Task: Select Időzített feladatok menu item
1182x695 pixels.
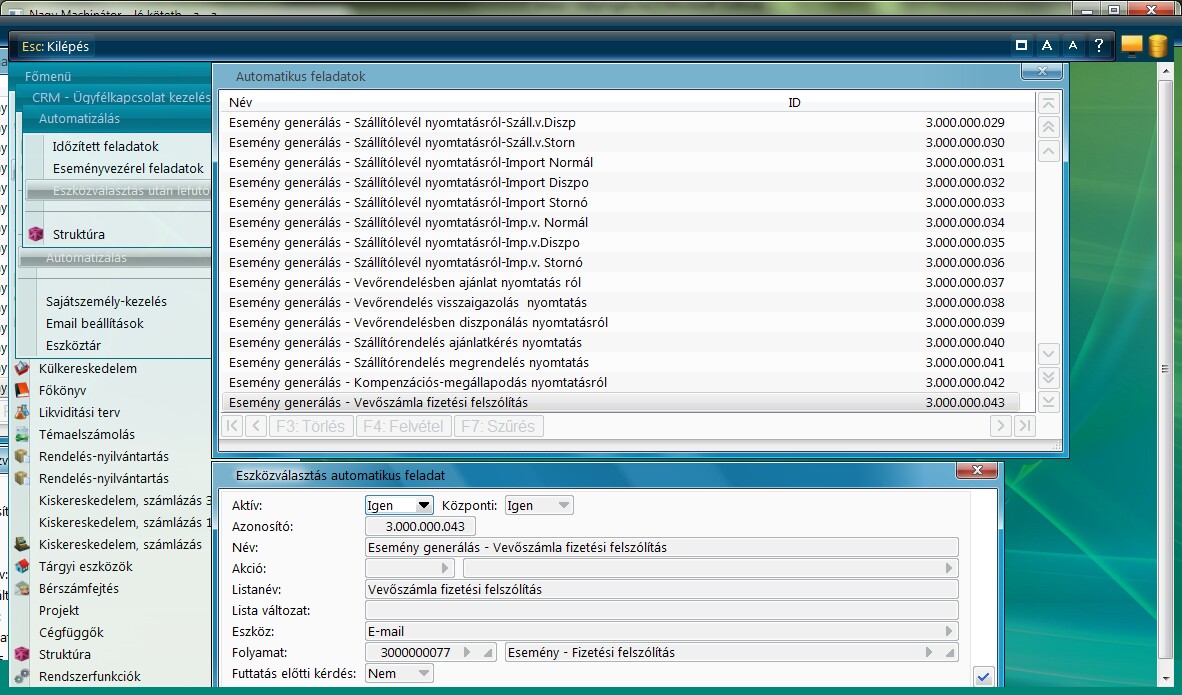Action: (106, 146)
